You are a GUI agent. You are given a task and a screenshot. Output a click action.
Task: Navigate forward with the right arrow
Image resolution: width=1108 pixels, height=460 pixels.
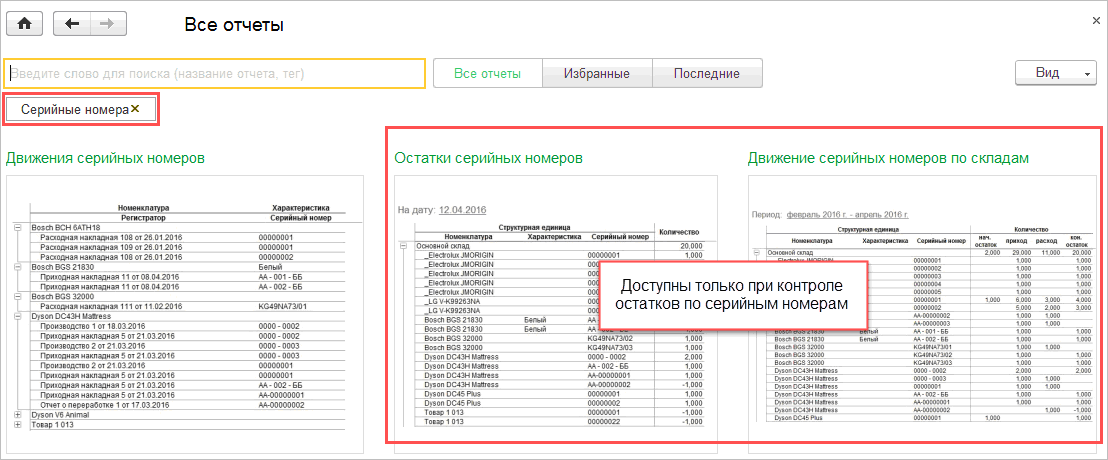click(x=107, y=23)
